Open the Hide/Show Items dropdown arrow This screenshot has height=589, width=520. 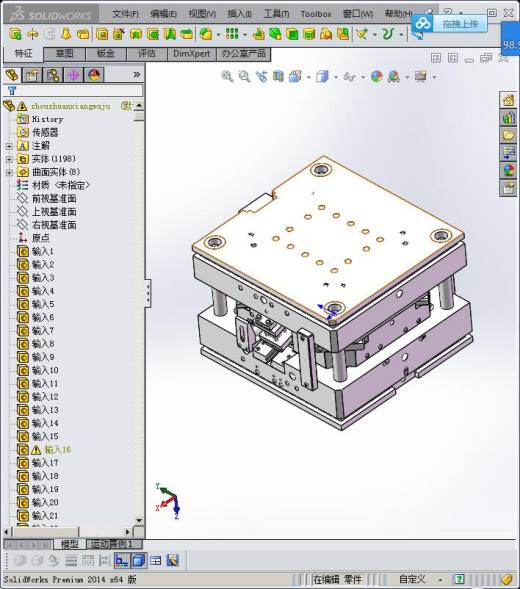click(363, 77)
